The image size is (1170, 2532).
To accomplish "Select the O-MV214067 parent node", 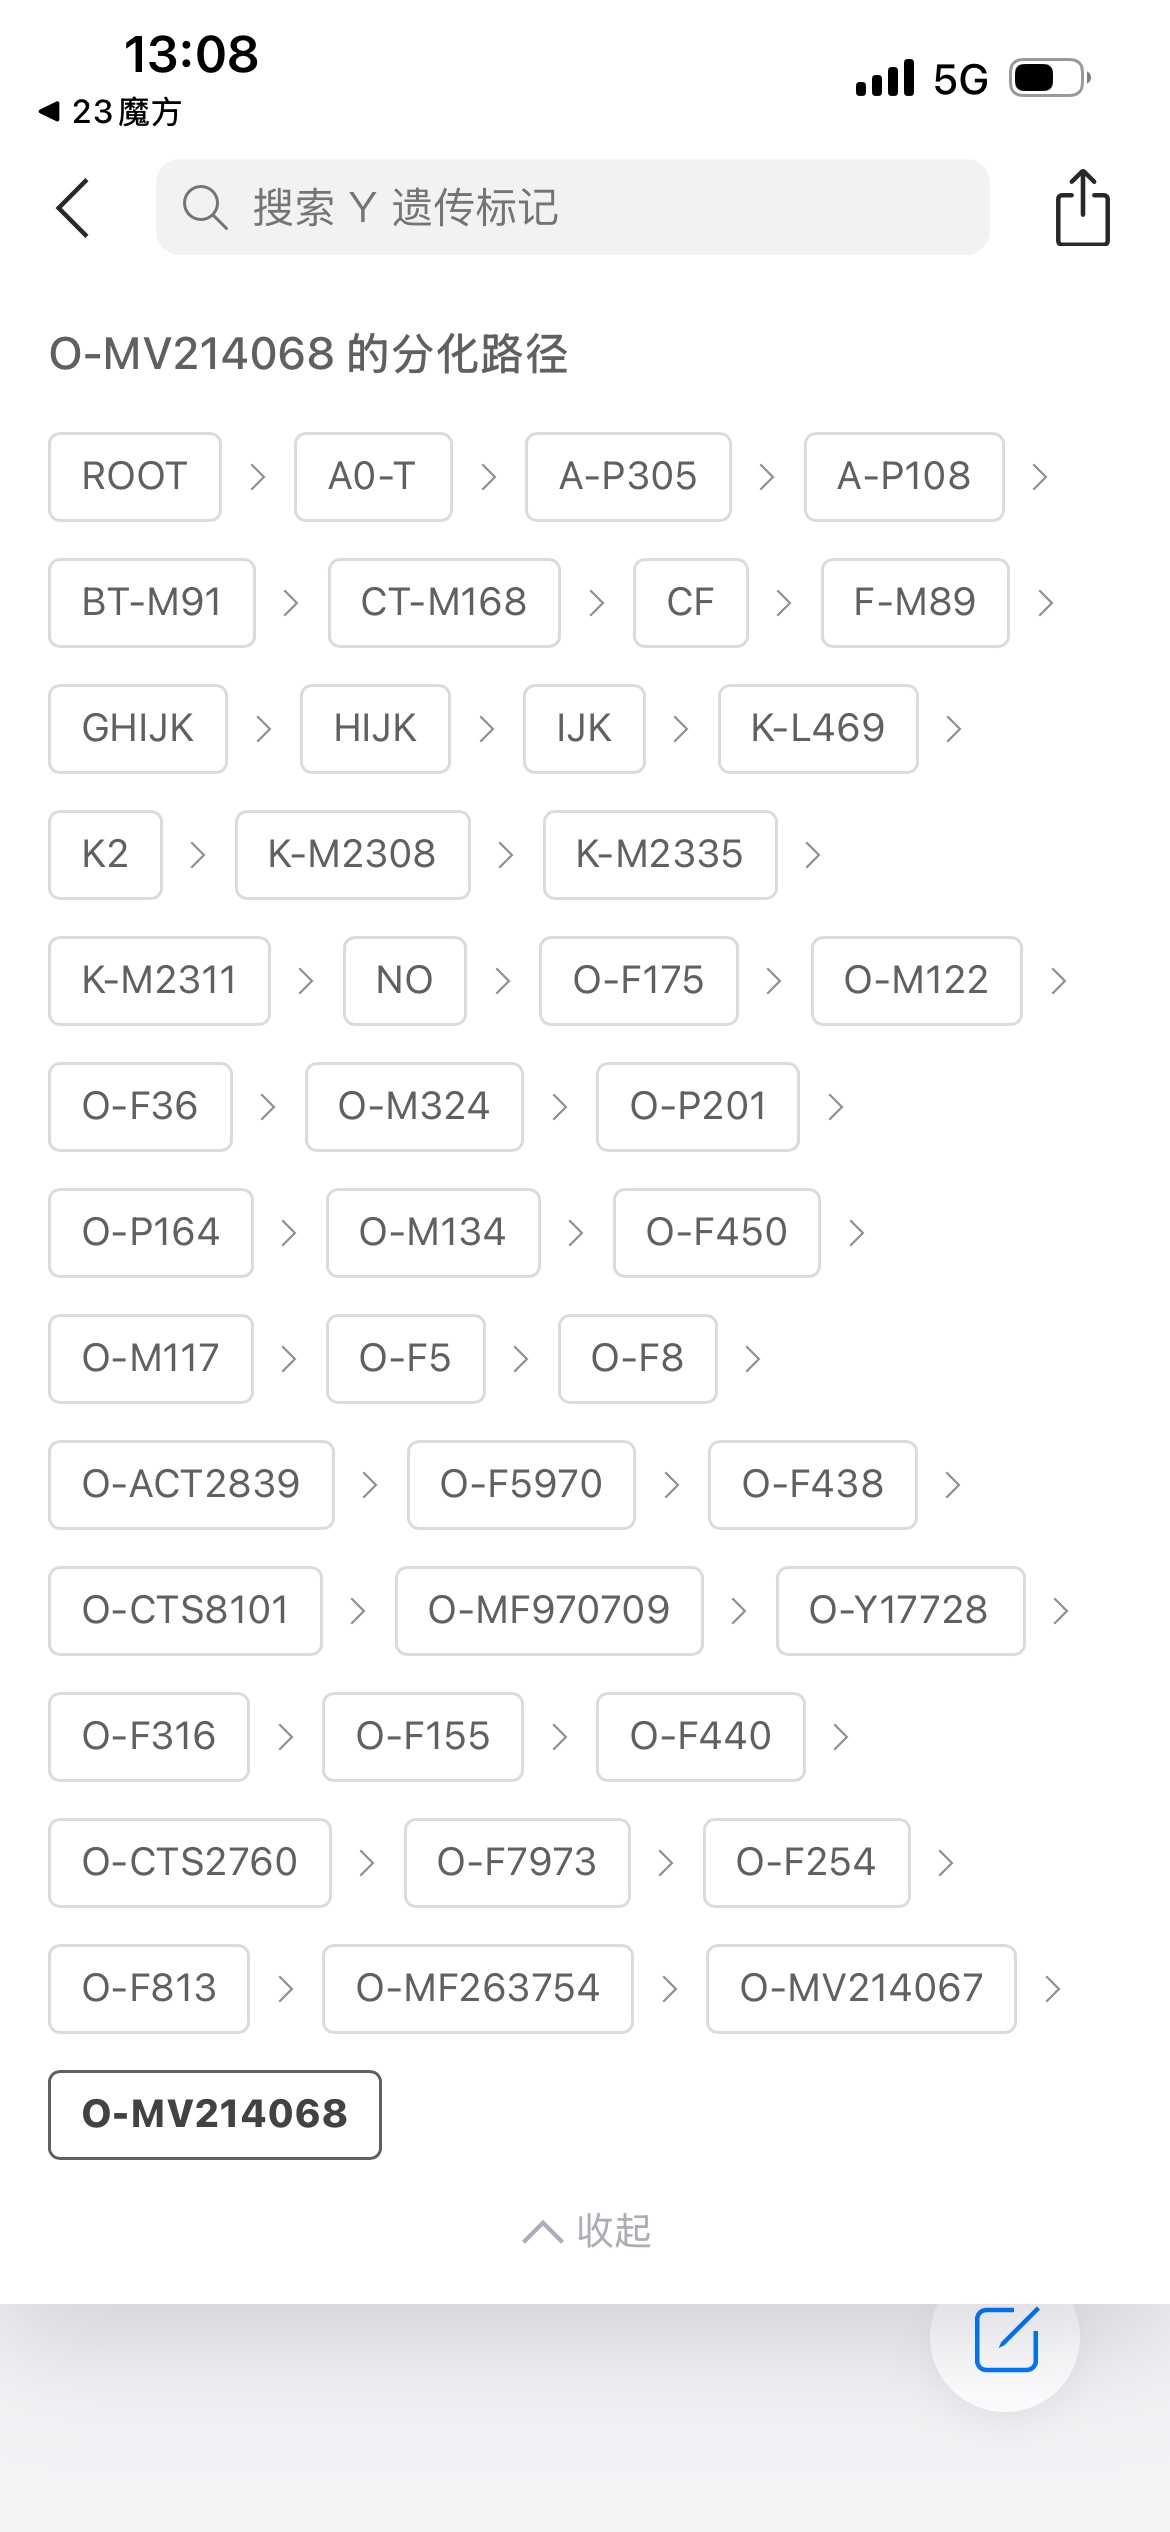I will pyautogui.click(x=861, y=1988).
